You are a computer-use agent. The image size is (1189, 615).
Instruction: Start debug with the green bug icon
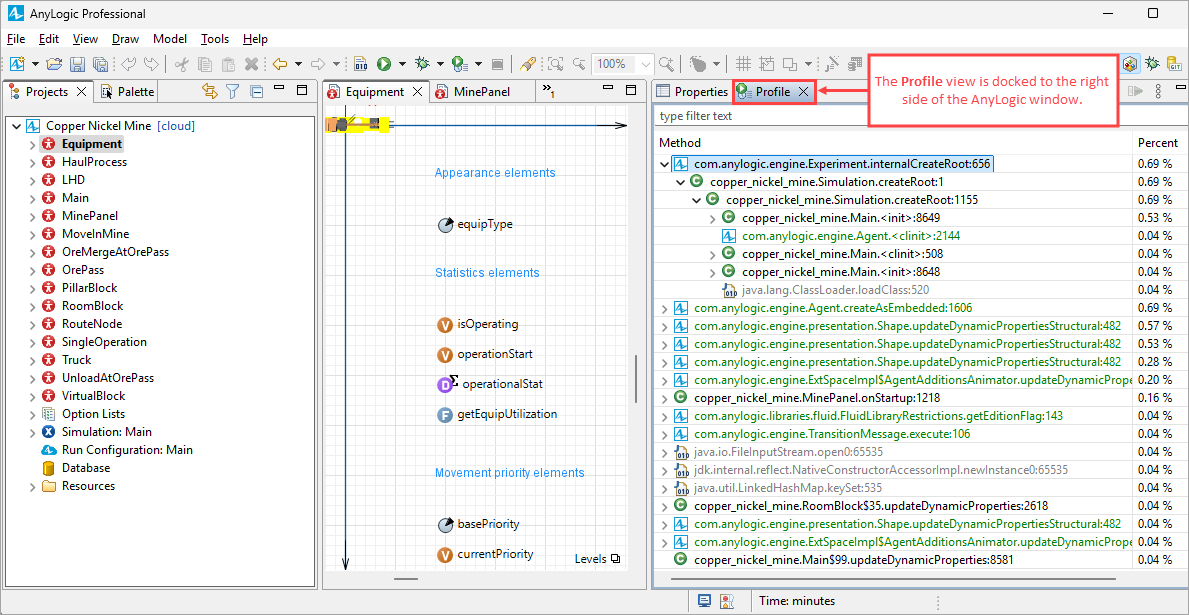click(422, 64)
